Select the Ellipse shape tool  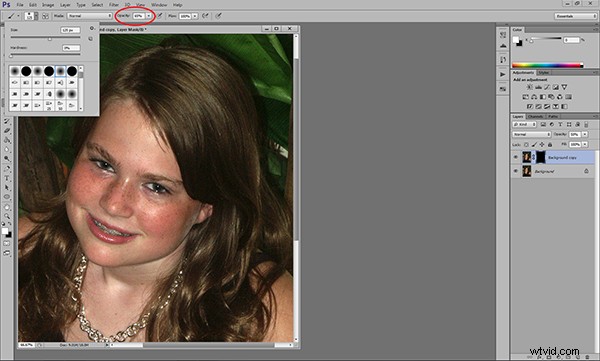click(7, 196)
